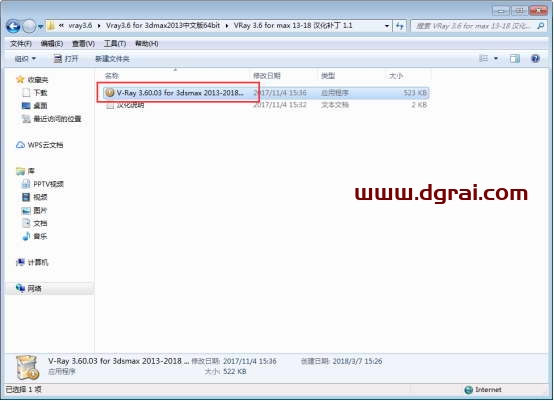Click the large installer icon in details pane
Image resolution: width=554 pixels, height=401 pixels.
(28, 367)
